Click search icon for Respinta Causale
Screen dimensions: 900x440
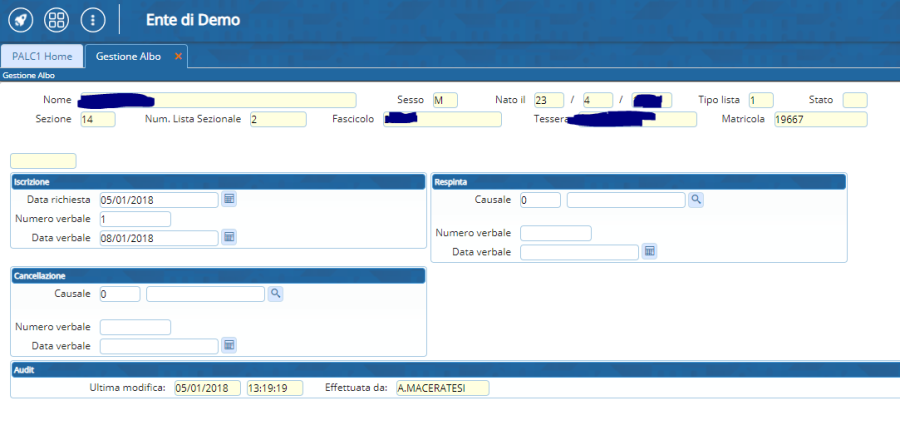pyautogui.click(x=696, y=199)
